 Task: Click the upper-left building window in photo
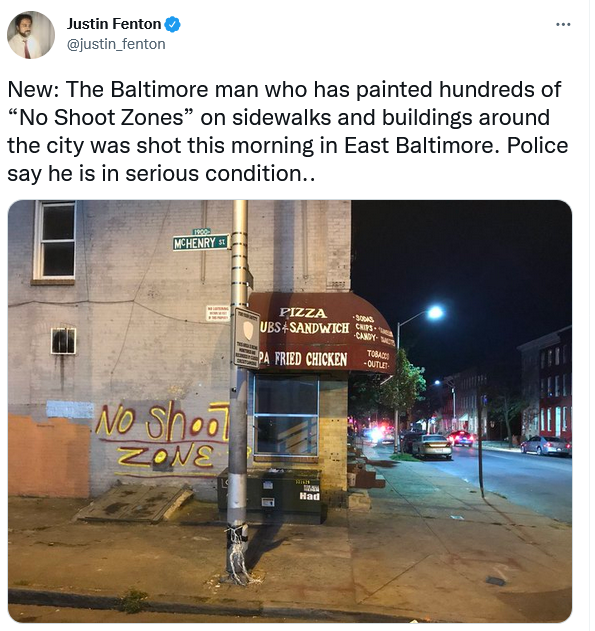[54, 240]
